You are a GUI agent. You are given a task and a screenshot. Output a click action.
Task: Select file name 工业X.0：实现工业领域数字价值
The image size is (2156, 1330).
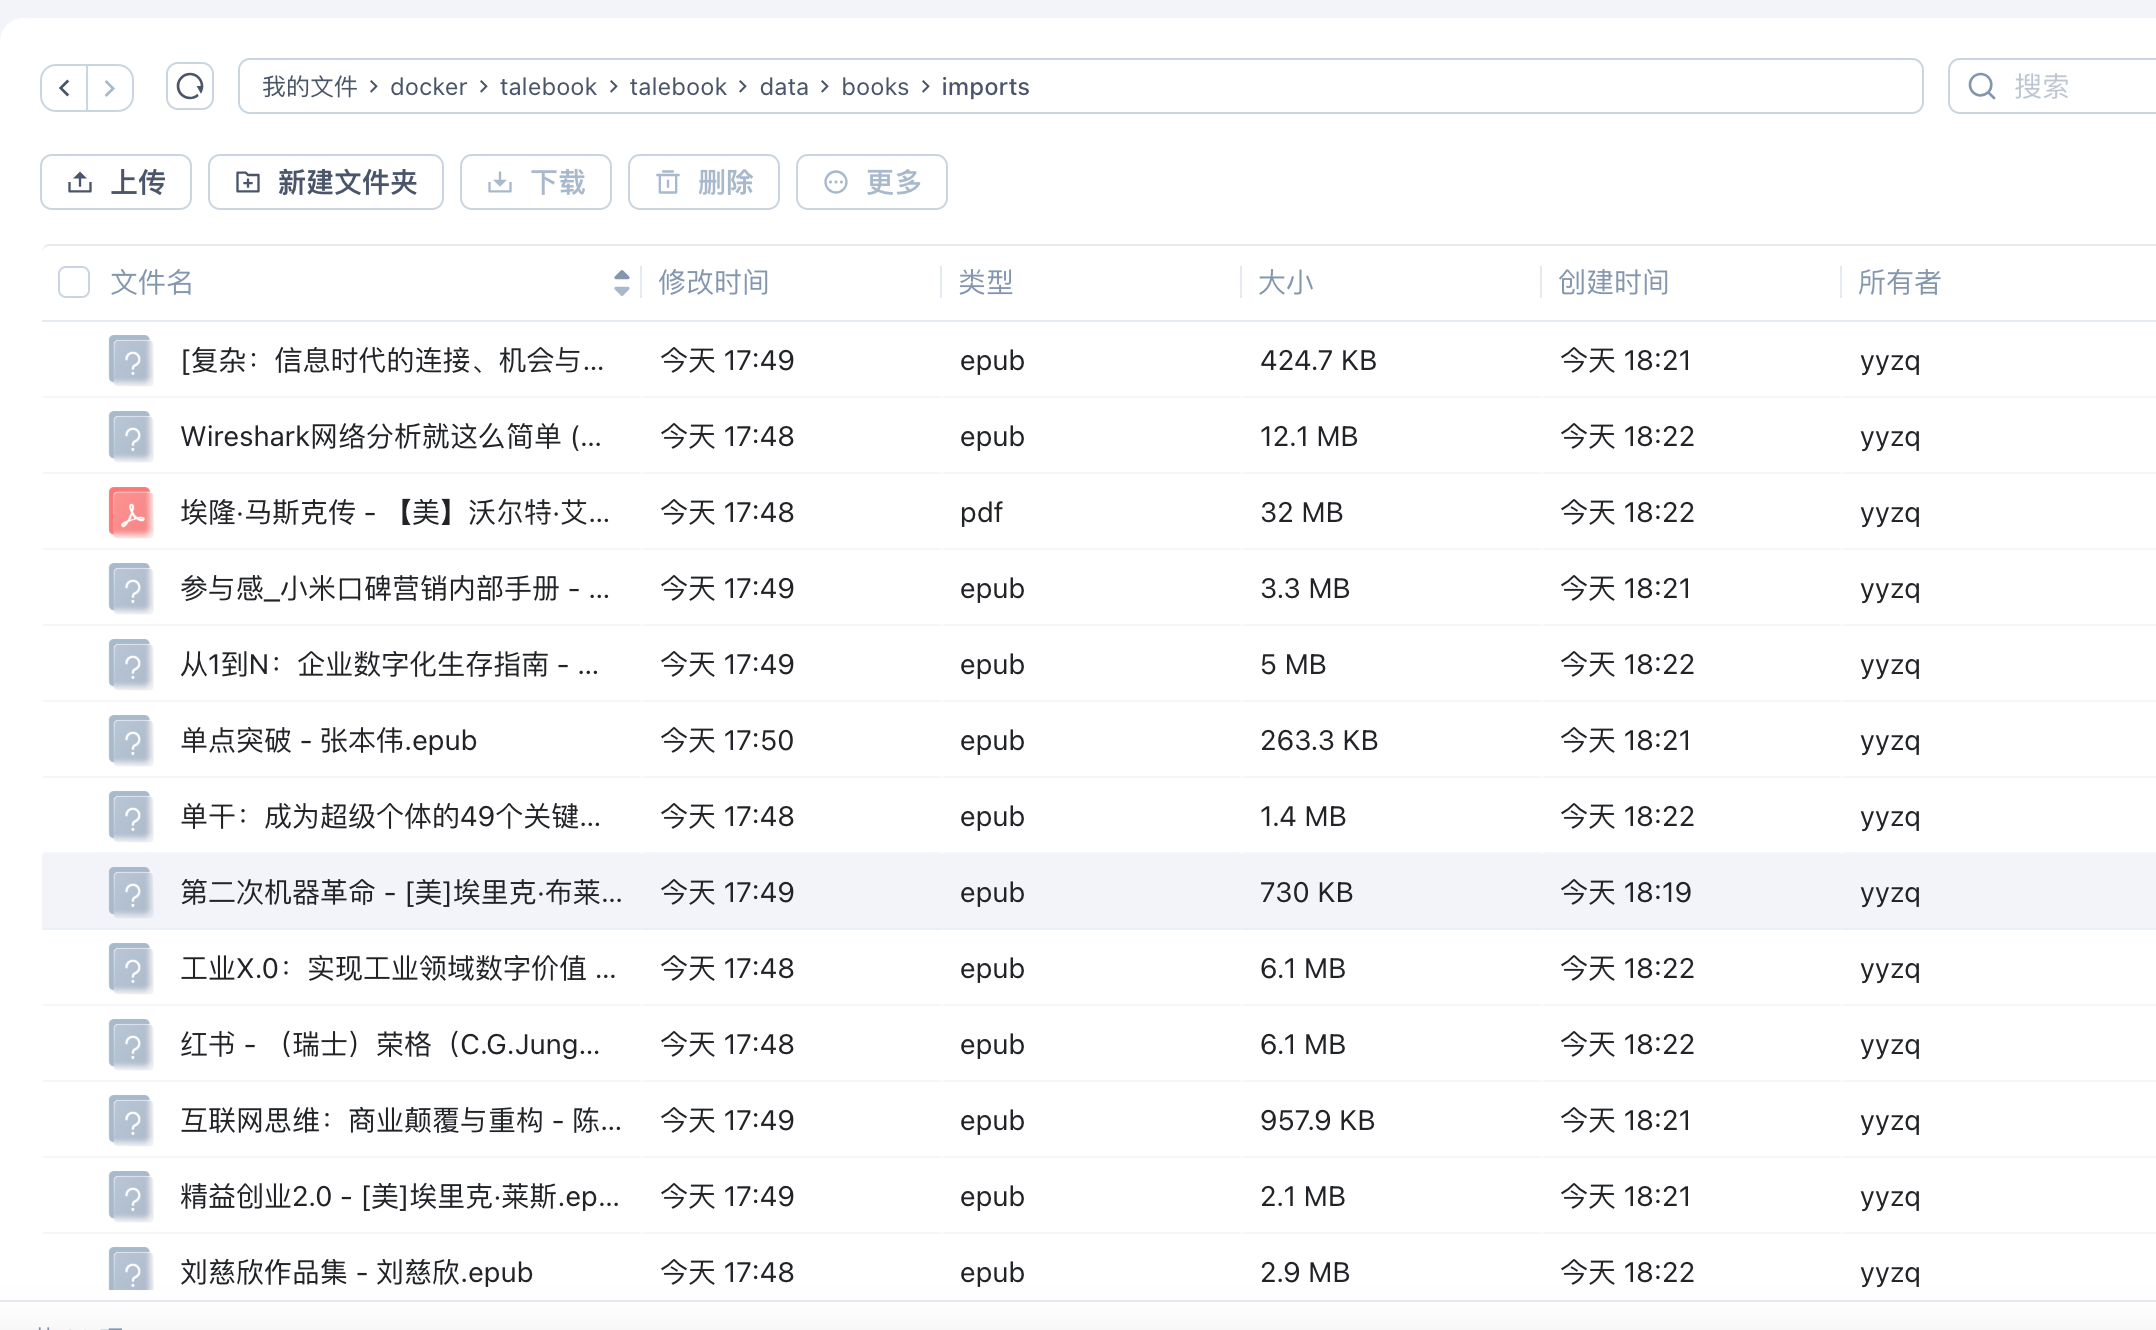coord(398,968)
